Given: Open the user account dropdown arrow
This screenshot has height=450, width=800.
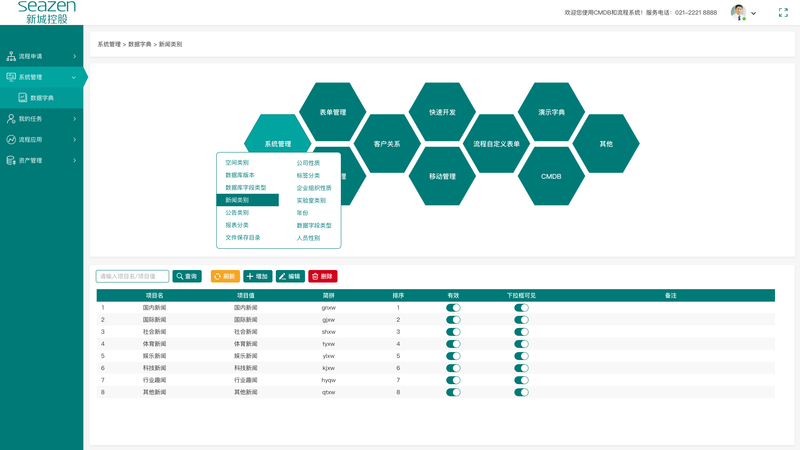Looking at the screenshot, I should pyautogui.click(x=754, y=13).
